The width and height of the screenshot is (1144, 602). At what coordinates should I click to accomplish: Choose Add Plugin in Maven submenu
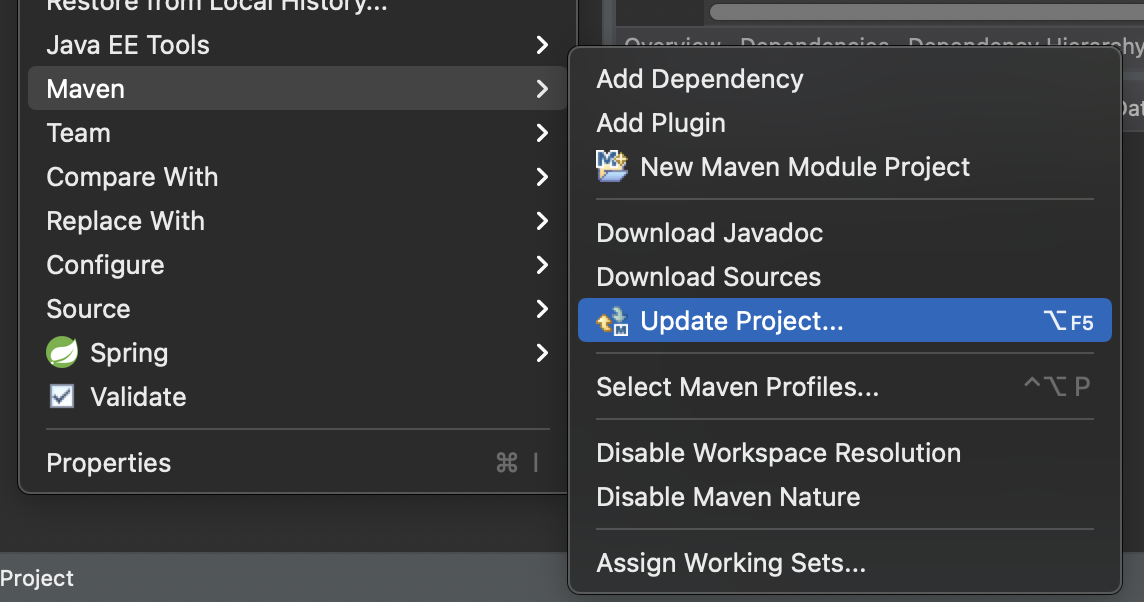click(x=845, y=123)
